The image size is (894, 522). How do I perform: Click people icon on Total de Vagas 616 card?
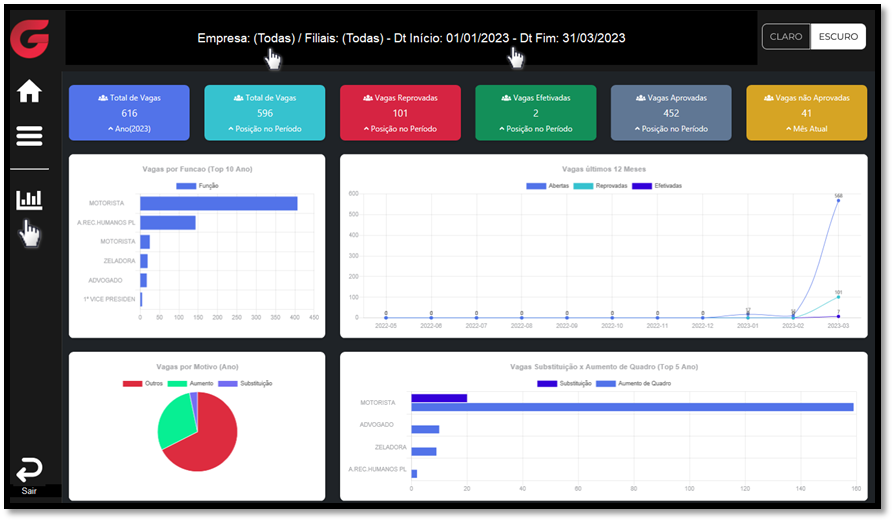point(103,98)
